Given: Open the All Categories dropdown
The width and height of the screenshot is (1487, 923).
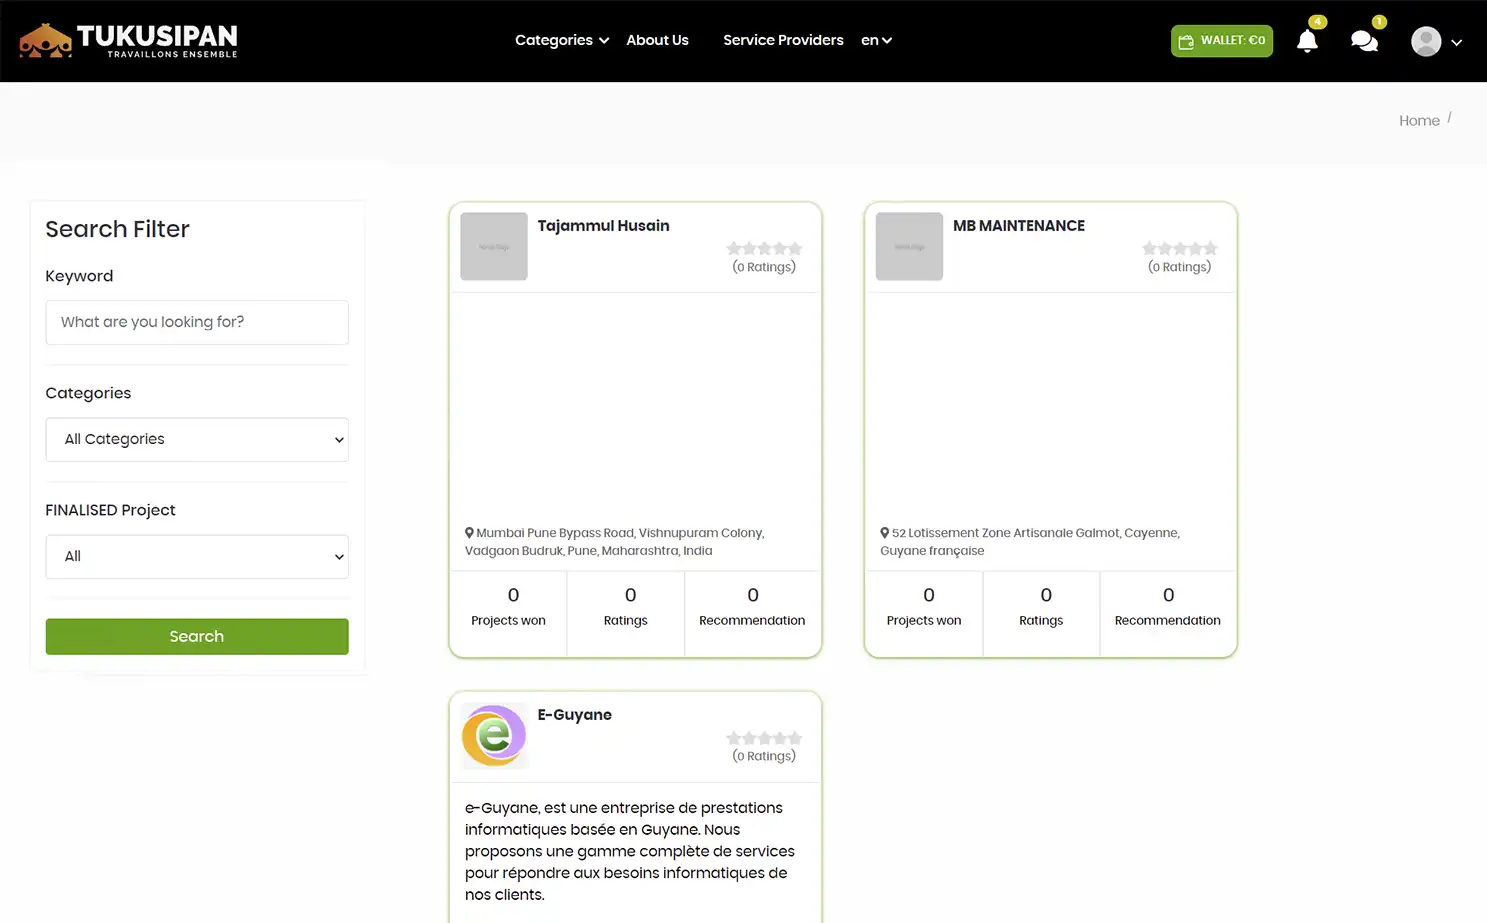Looking at the screenshot, I should [x=196, y=439].
